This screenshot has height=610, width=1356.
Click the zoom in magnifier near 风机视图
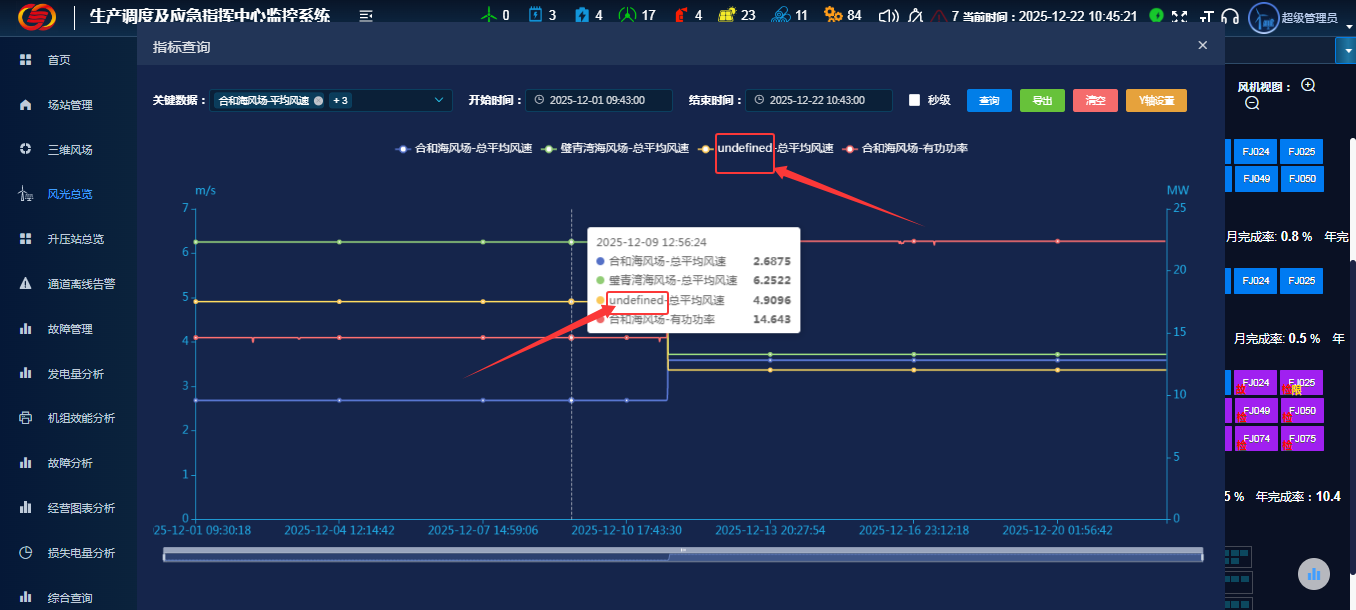[1308, 86]
